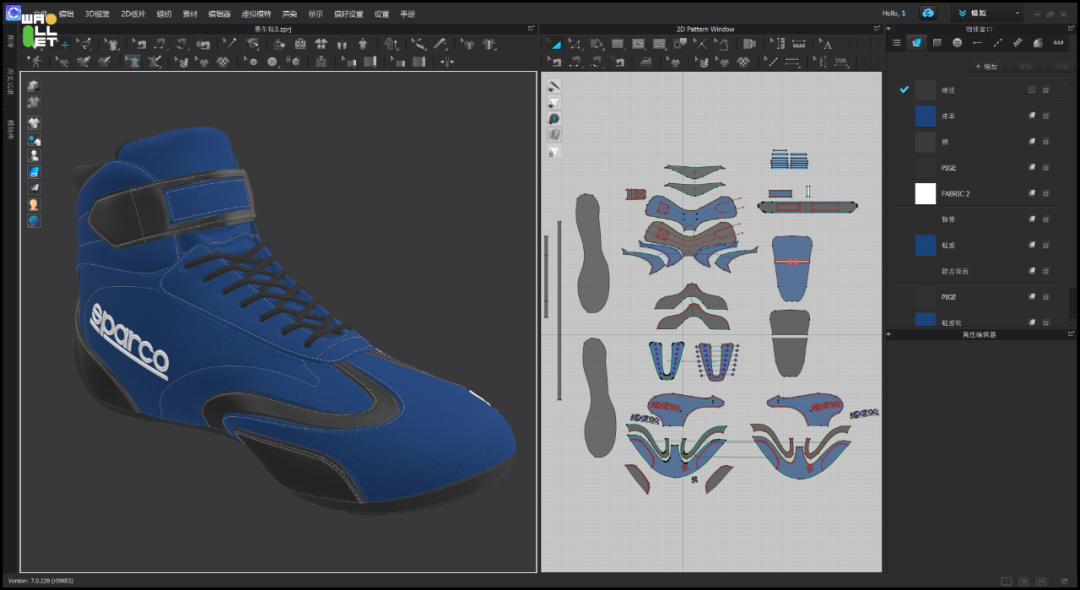Click the avatar display icon in 3D viewport sidebar
This screenshot has height=590, width=1080.
point(34,204)
